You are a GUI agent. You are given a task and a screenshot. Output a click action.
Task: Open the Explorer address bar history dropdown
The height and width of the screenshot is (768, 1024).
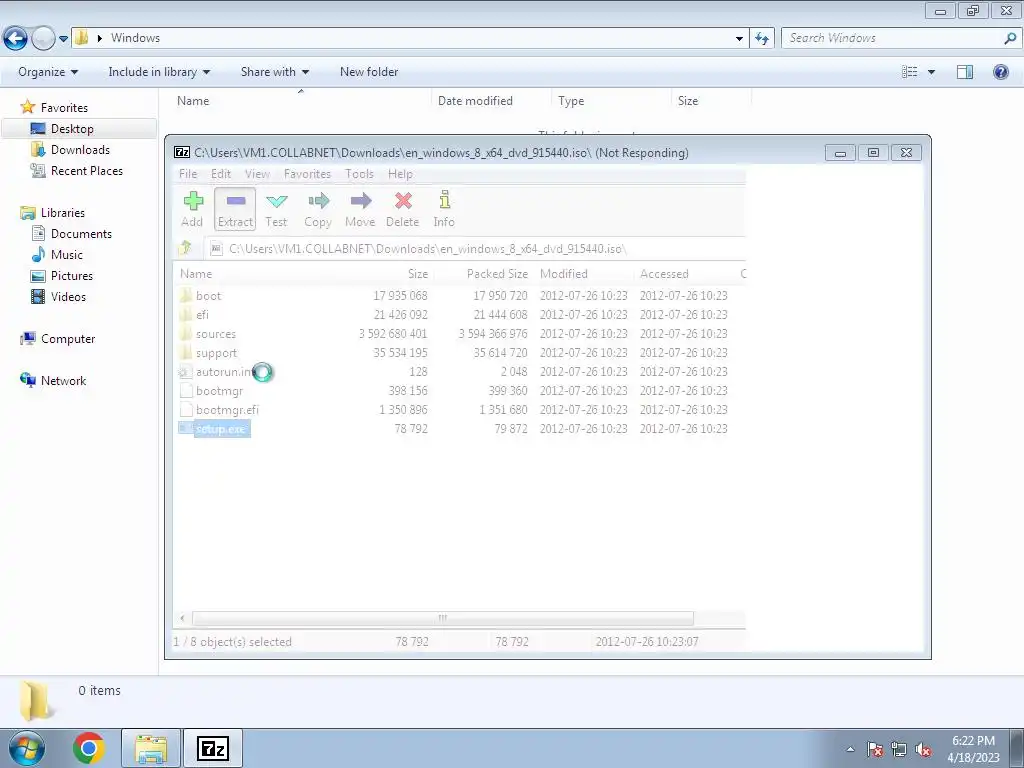click(739, 39)
